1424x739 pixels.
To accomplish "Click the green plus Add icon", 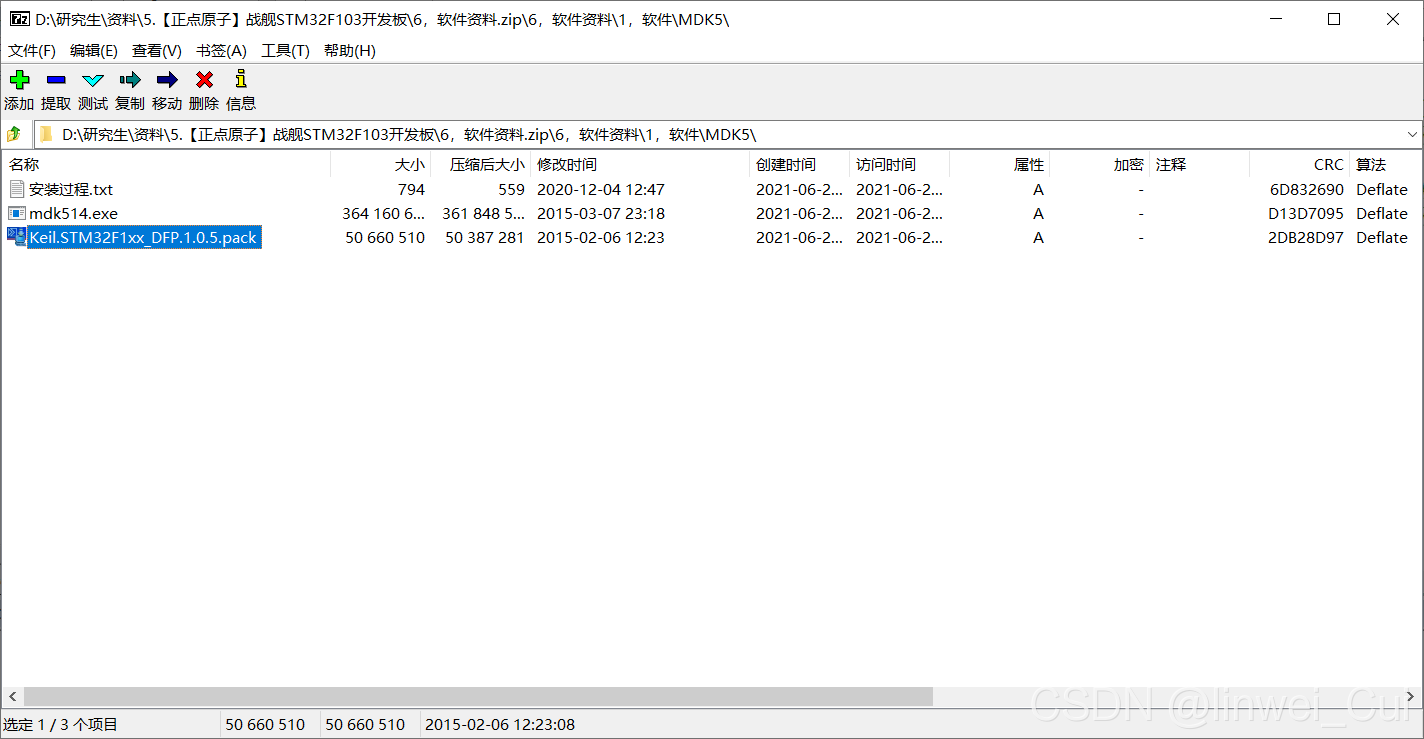I will (x=19, y=80).
